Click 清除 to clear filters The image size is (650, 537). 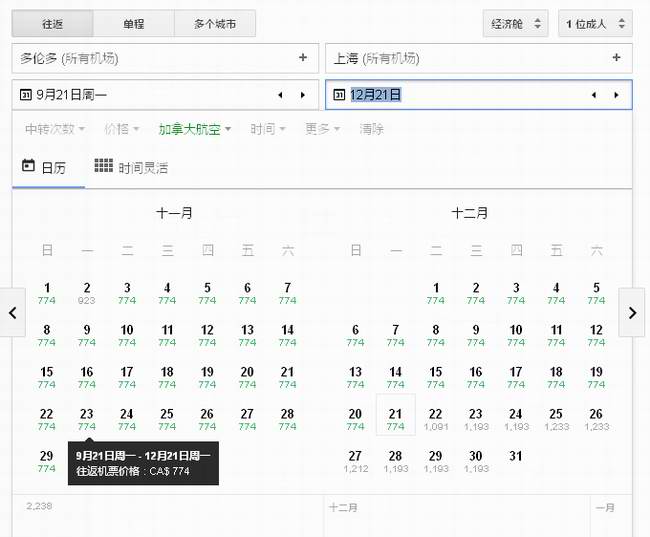pos(371,129)
